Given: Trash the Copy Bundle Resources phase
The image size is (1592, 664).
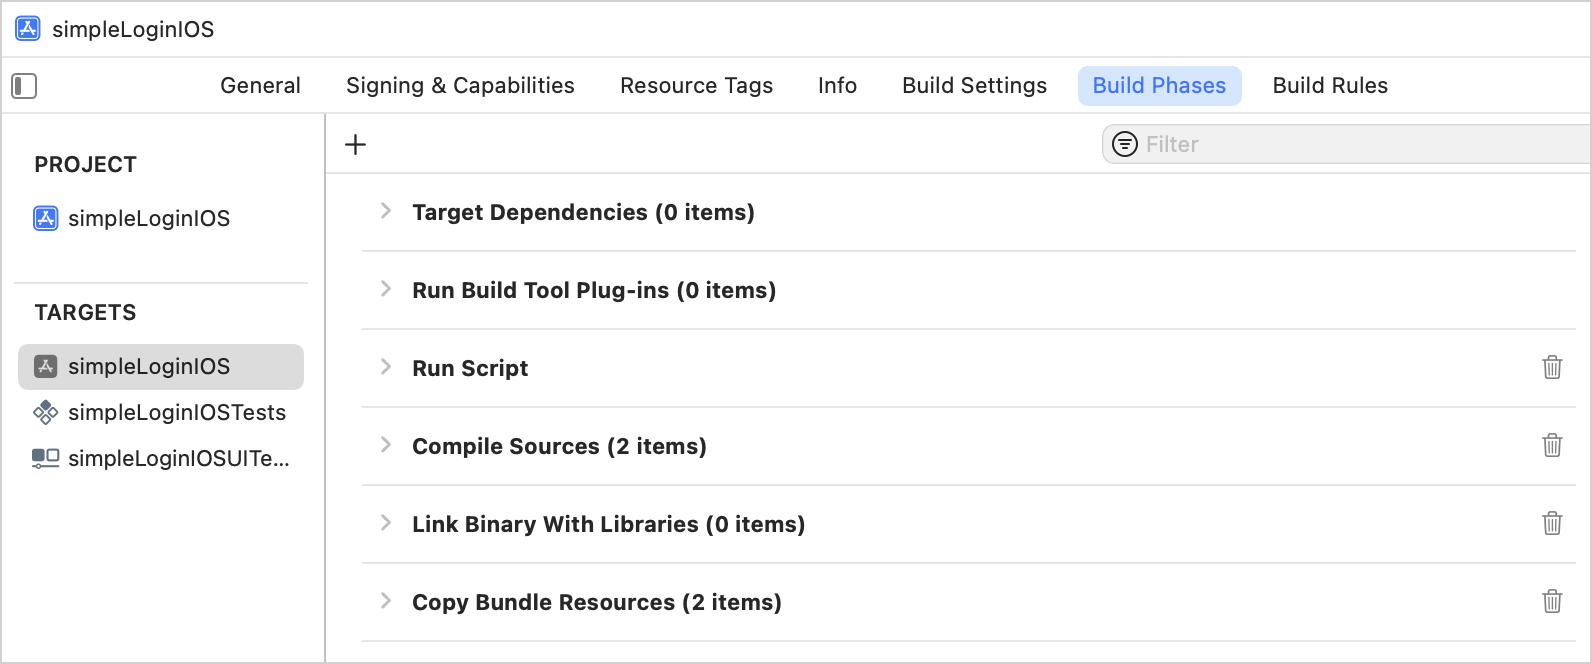Looking at the screenshot, I should coord(1552,602).
